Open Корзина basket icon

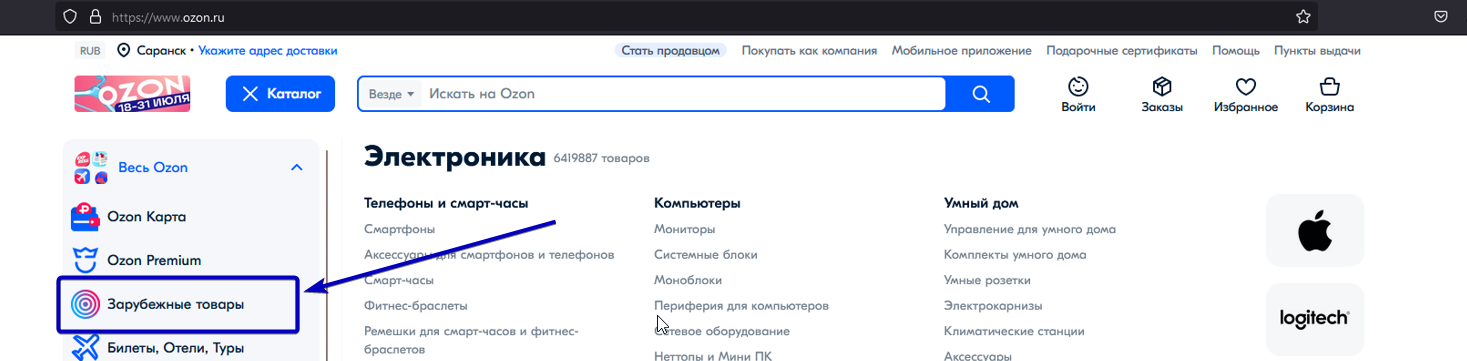point(1329,95)
